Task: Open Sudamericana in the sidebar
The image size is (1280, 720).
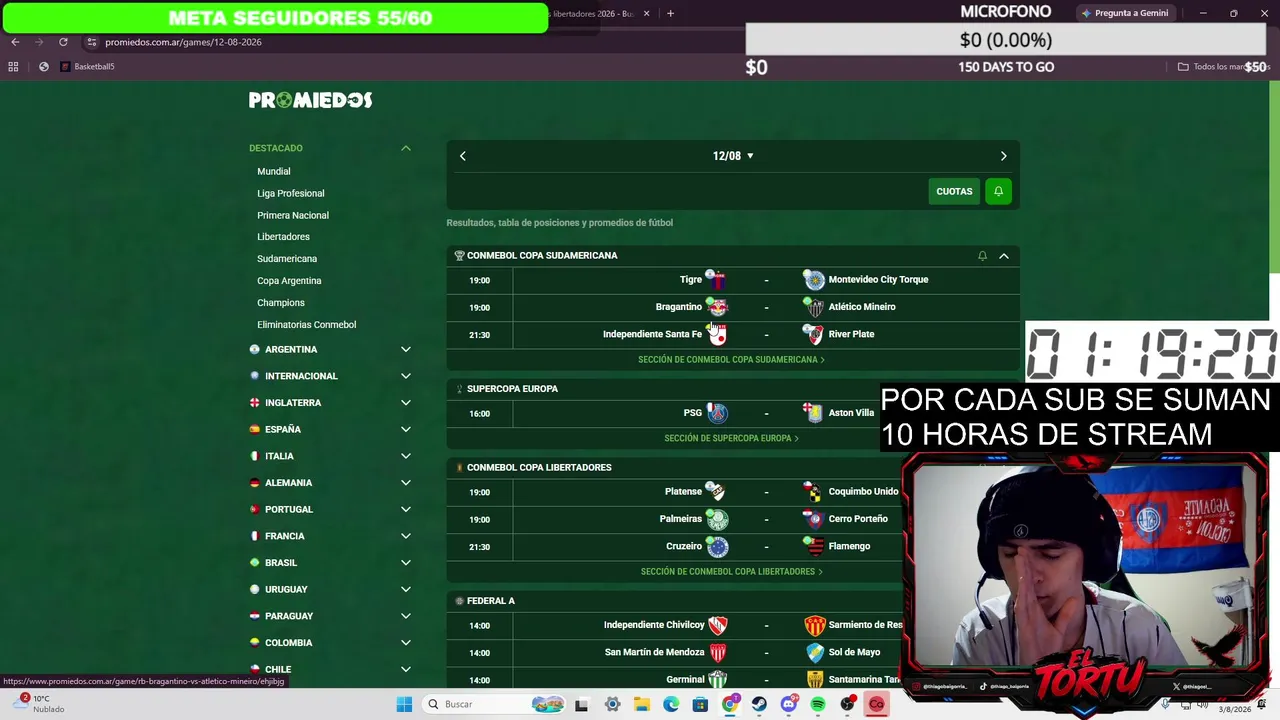Action: click(287, 259)
